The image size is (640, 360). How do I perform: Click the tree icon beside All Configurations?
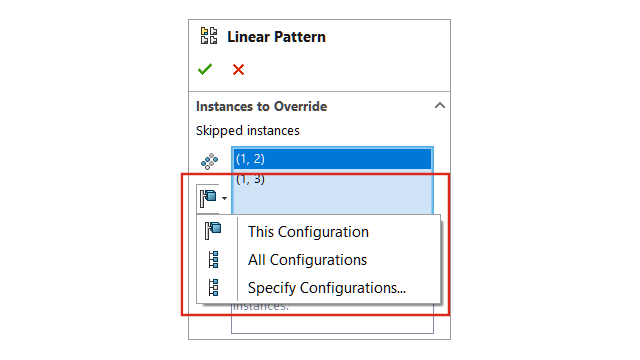(x=213, y=260)
